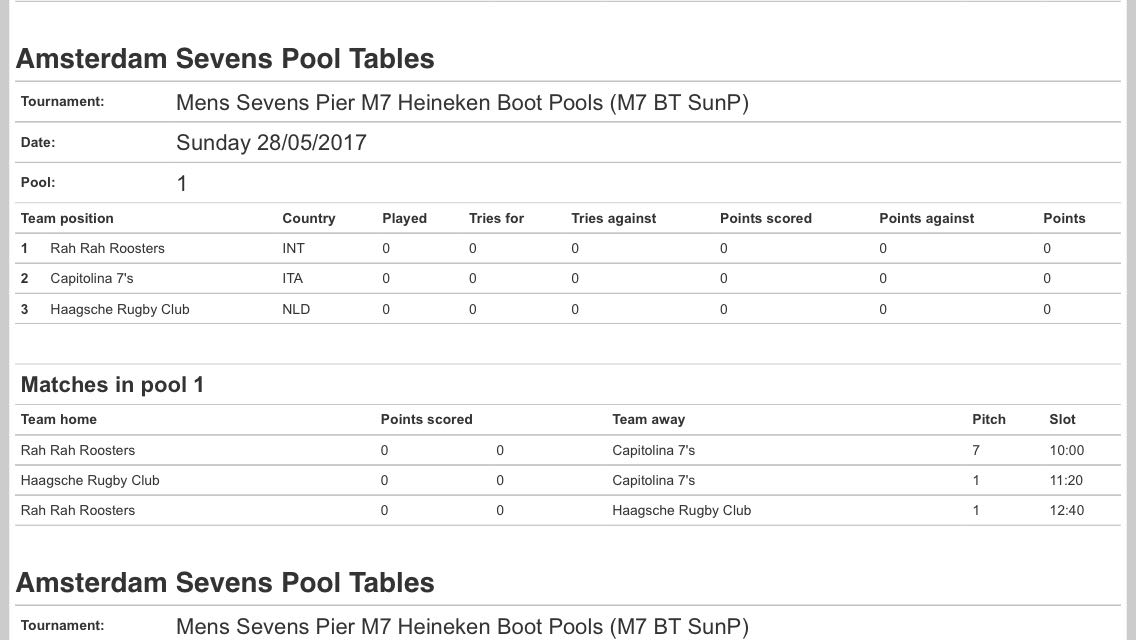1136x640 pixels.
Task: Select Capitolina 7's in team standings
Action: 92,278
